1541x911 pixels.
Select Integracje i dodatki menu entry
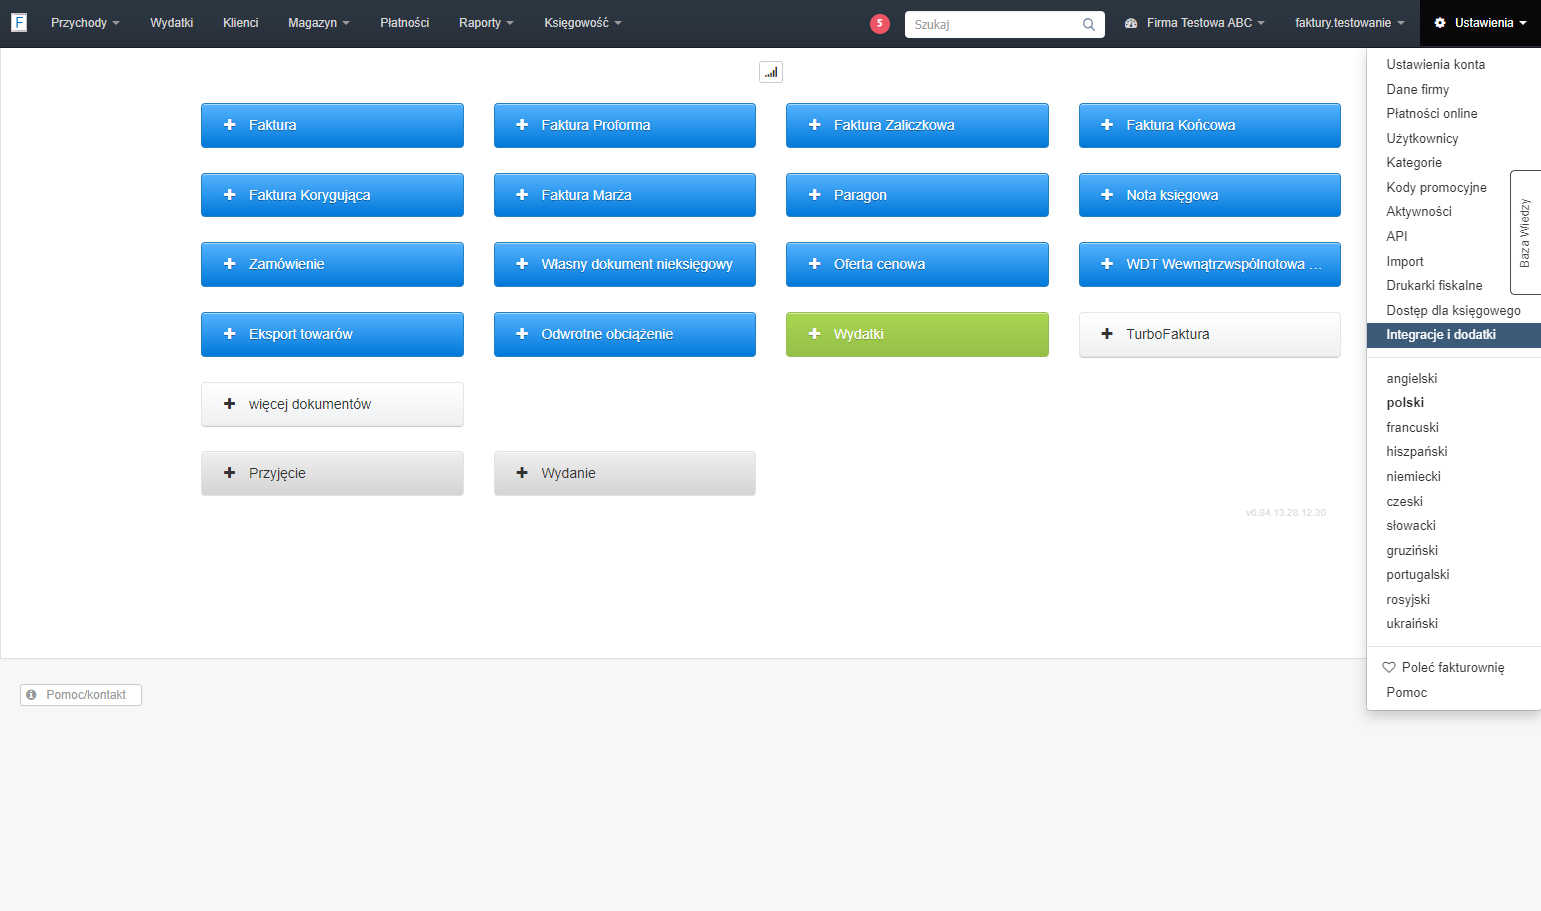click(x=1454, y=335)
